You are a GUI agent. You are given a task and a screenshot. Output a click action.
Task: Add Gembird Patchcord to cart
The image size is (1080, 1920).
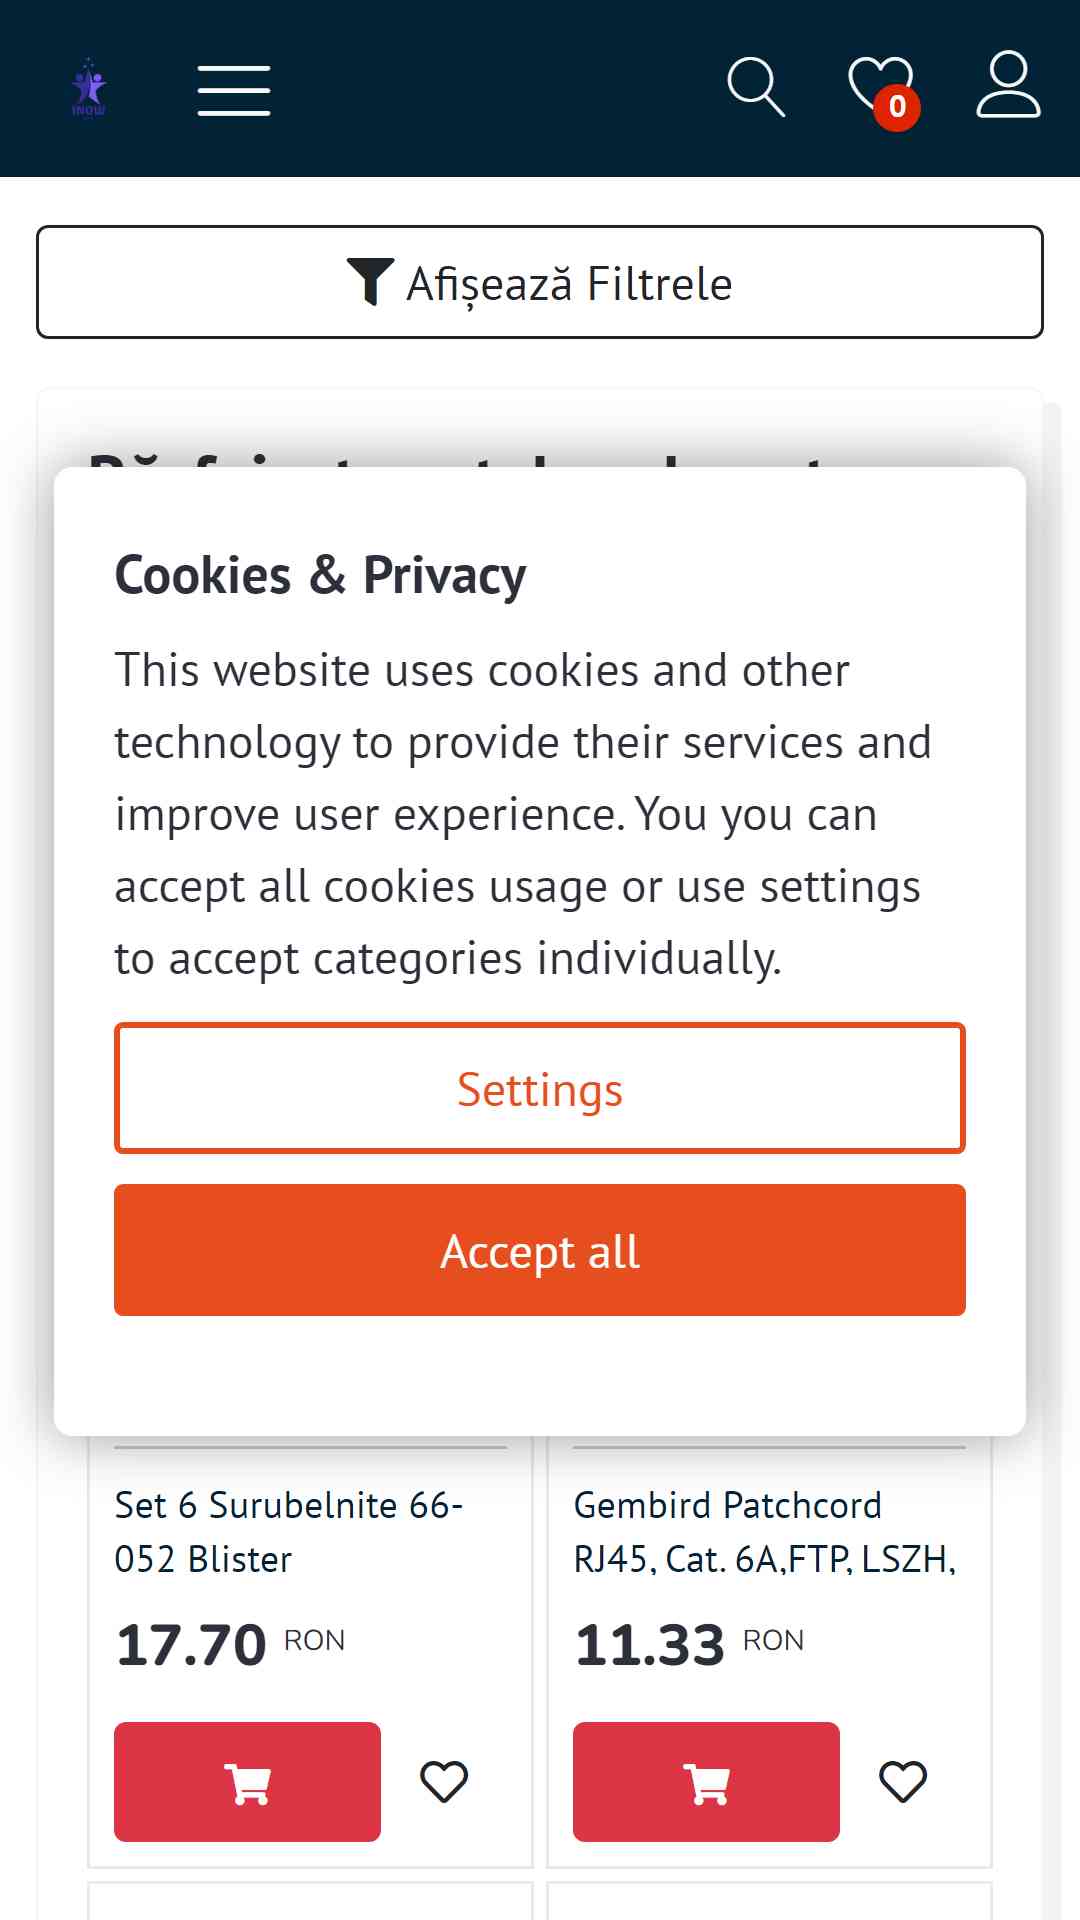pos(706,1782)
